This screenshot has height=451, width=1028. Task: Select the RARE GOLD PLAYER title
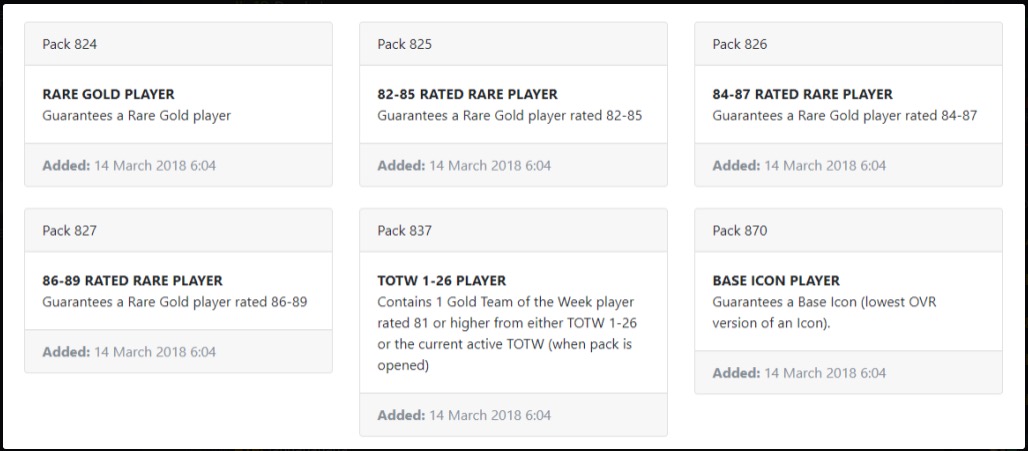click(108, 94)
